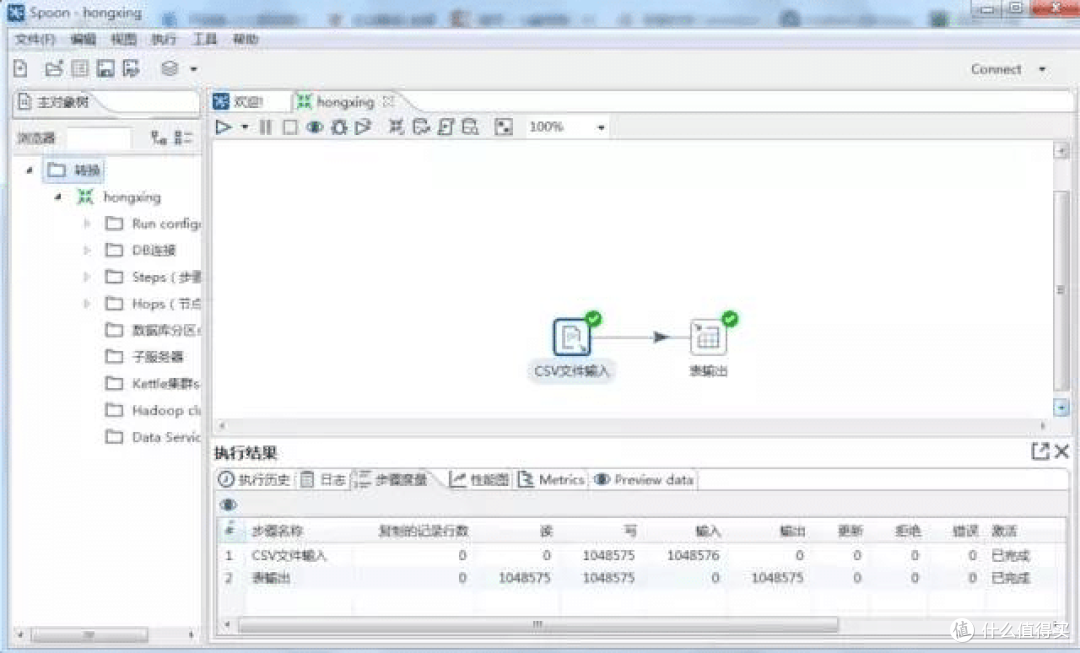Generate SQL for transformation icon
The height and width of the screenshot is (653, 1080).
pos(446,127)
